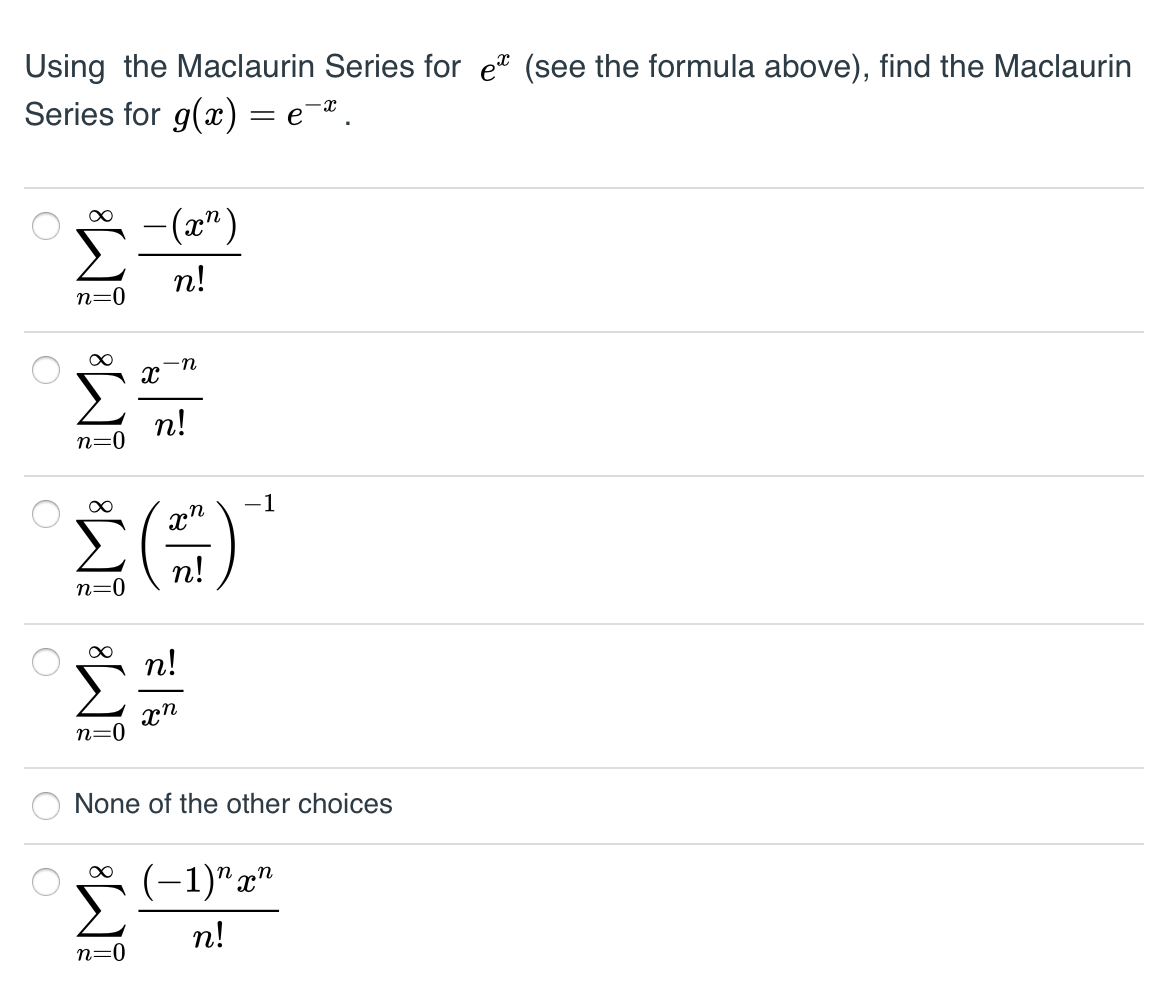Click the None of the other choices text label
Viewport: 1166px width, 1008px height.
pyautogui.click(x=232, y=804)
